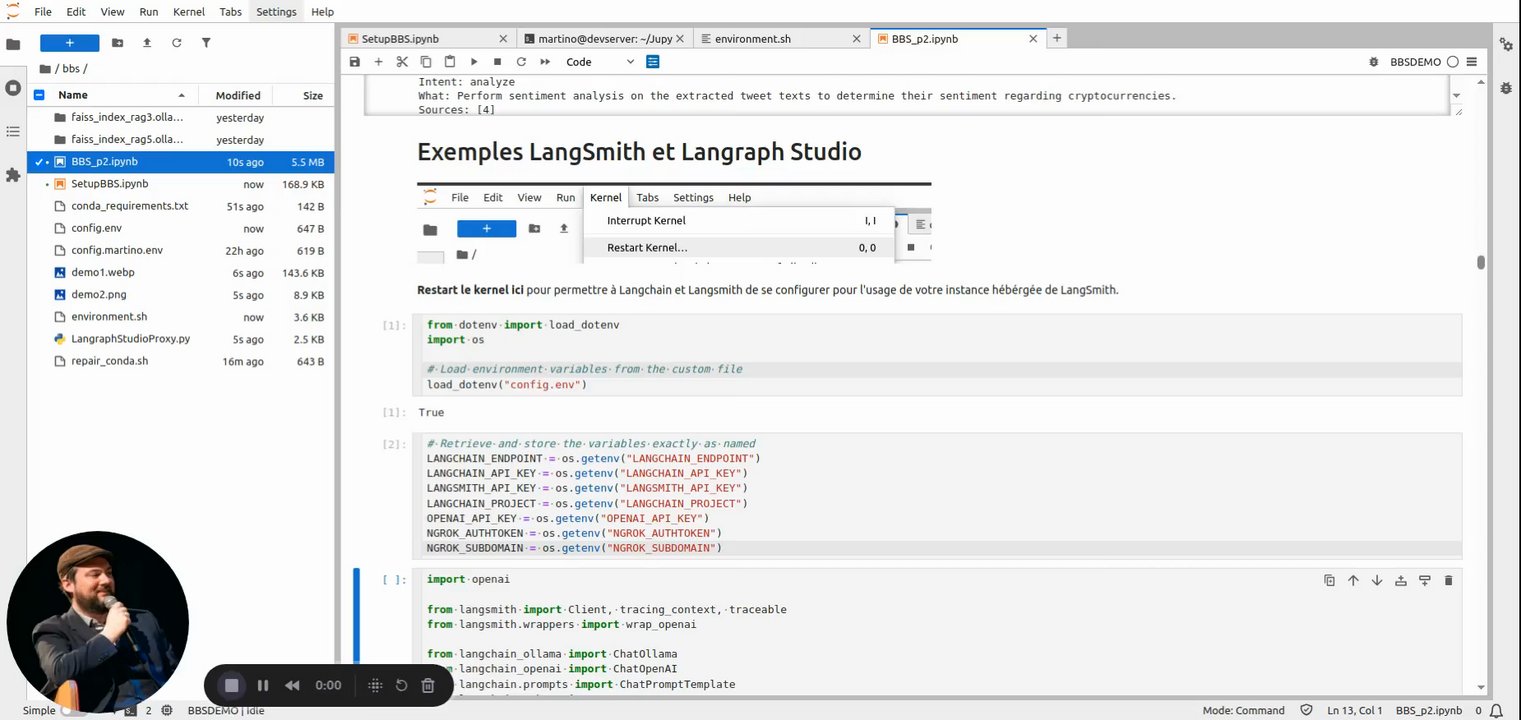Open the config.env file in the file list
The image size is (1521, 720).
pyautogui.click(x=96, y=228)
